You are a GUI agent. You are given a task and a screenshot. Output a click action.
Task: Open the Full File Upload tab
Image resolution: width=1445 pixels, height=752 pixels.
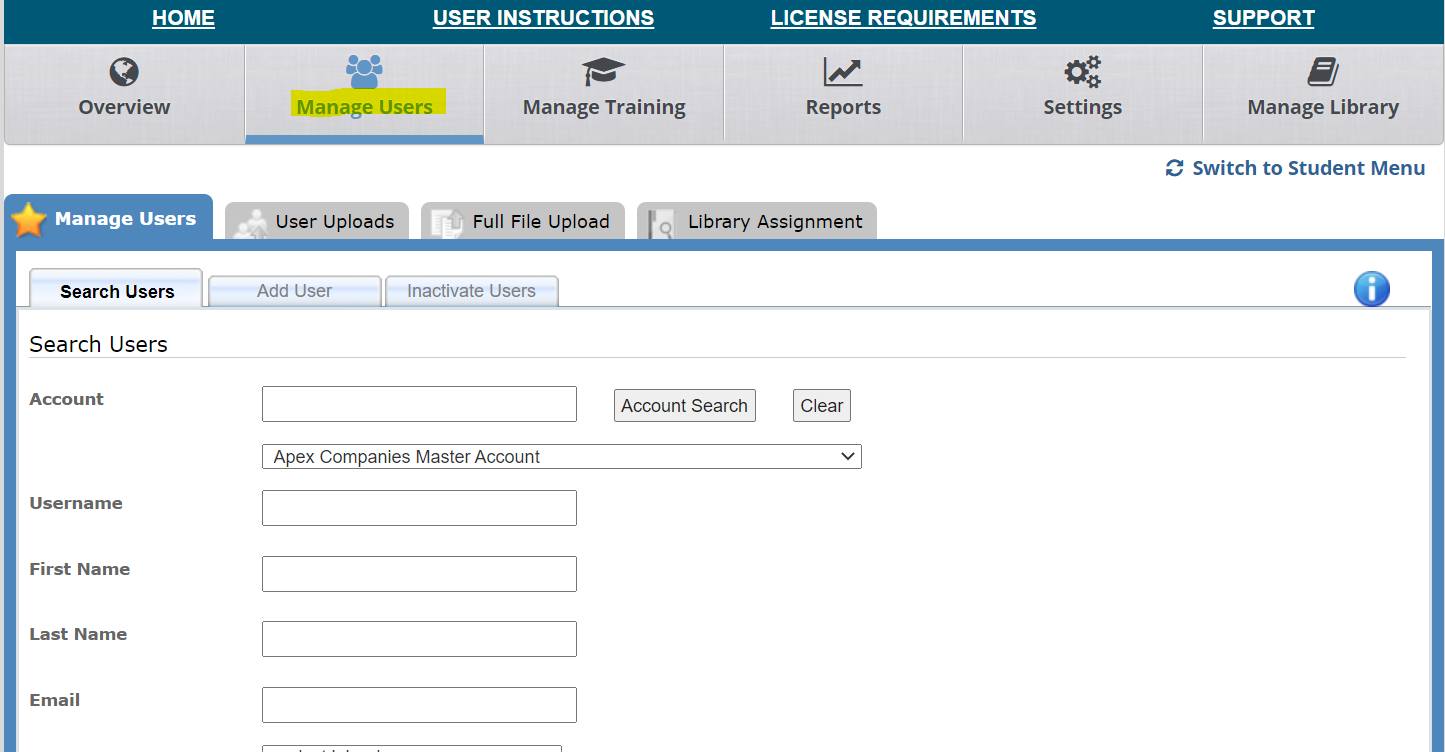524,222
